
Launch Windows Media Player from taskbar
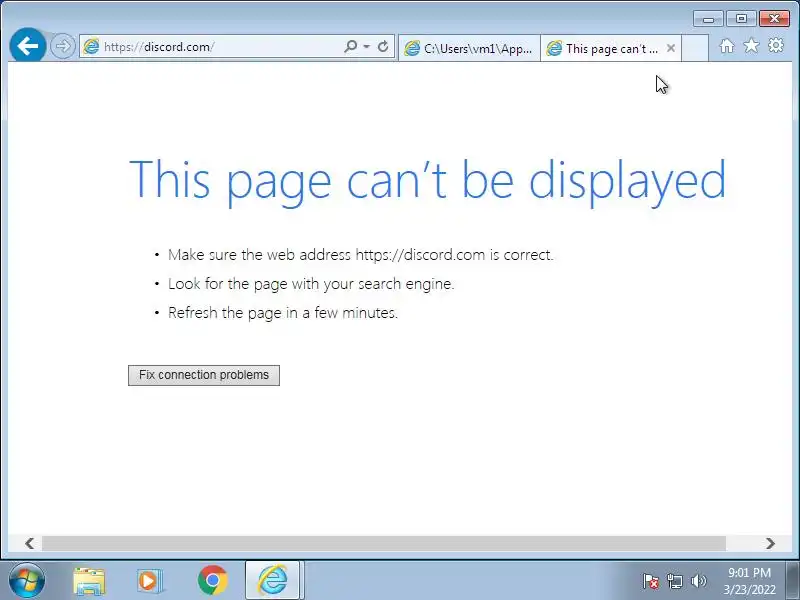tap(150, 581)
